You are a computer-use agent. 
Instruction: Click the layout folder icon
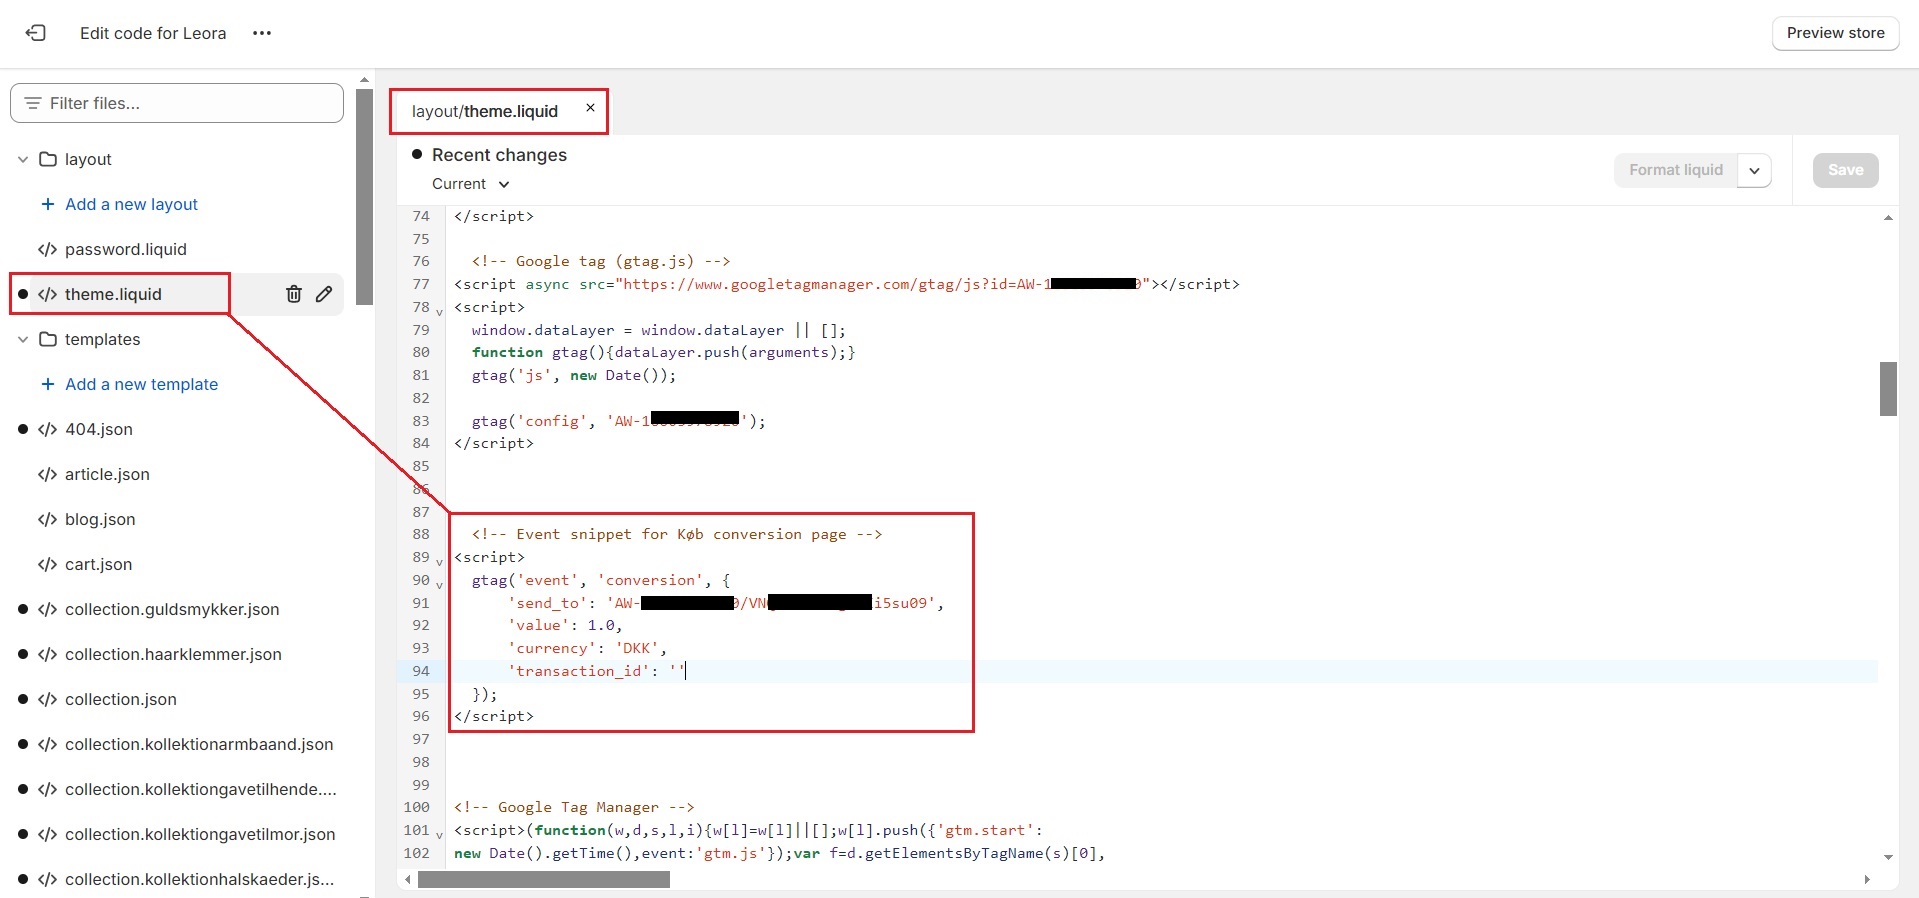(48, 159)
